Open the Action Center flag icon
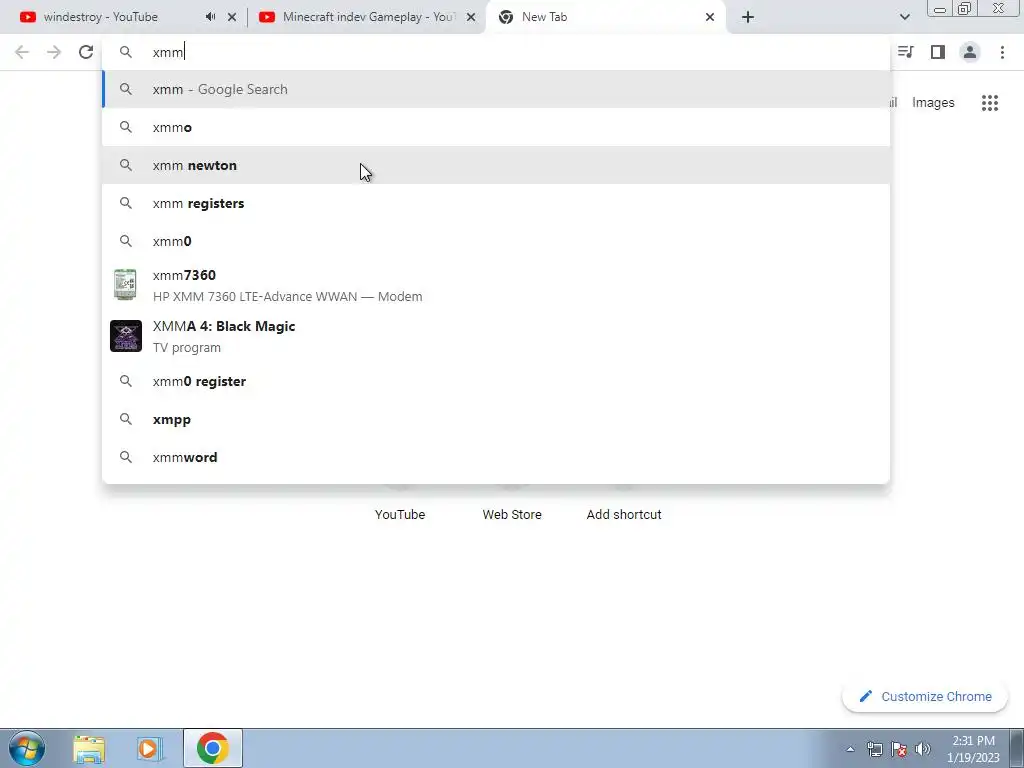The height and width of the screenshot is (768, 1024). (x=899, y=749)
